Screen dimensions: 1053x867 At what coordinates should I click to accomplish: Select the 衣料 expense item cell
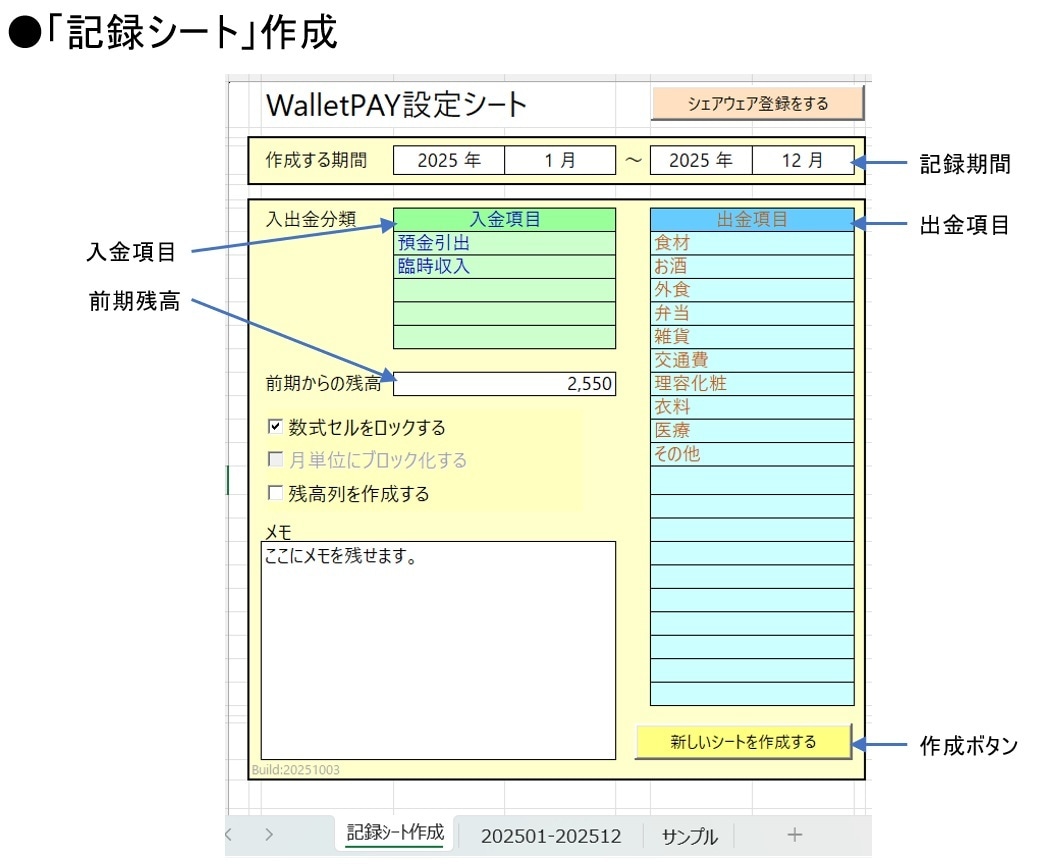752,407
